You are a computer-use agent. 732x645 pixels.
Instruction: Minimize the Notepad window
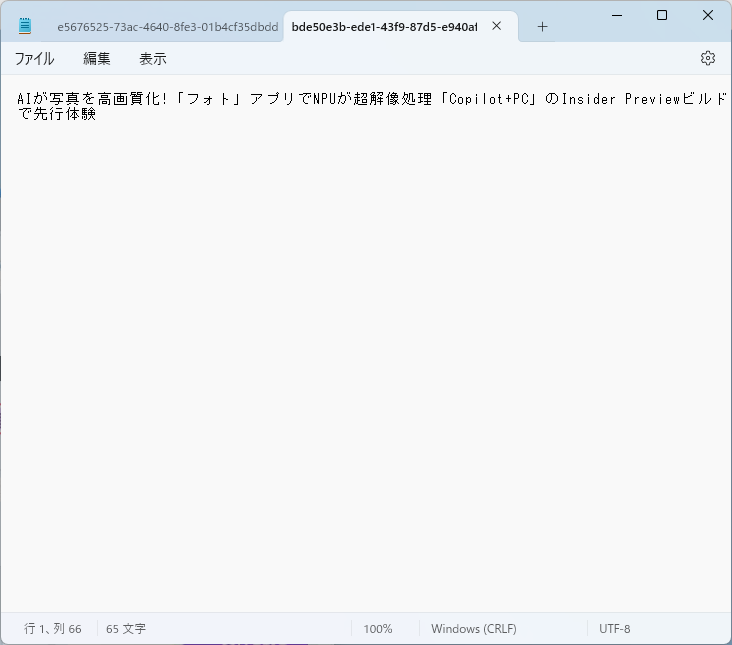click(x=617, y=15)
